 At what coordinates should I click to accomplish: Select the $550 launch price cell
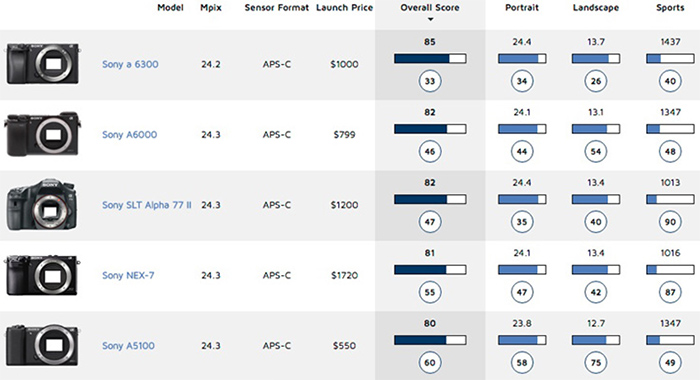[x=344, y=346]
